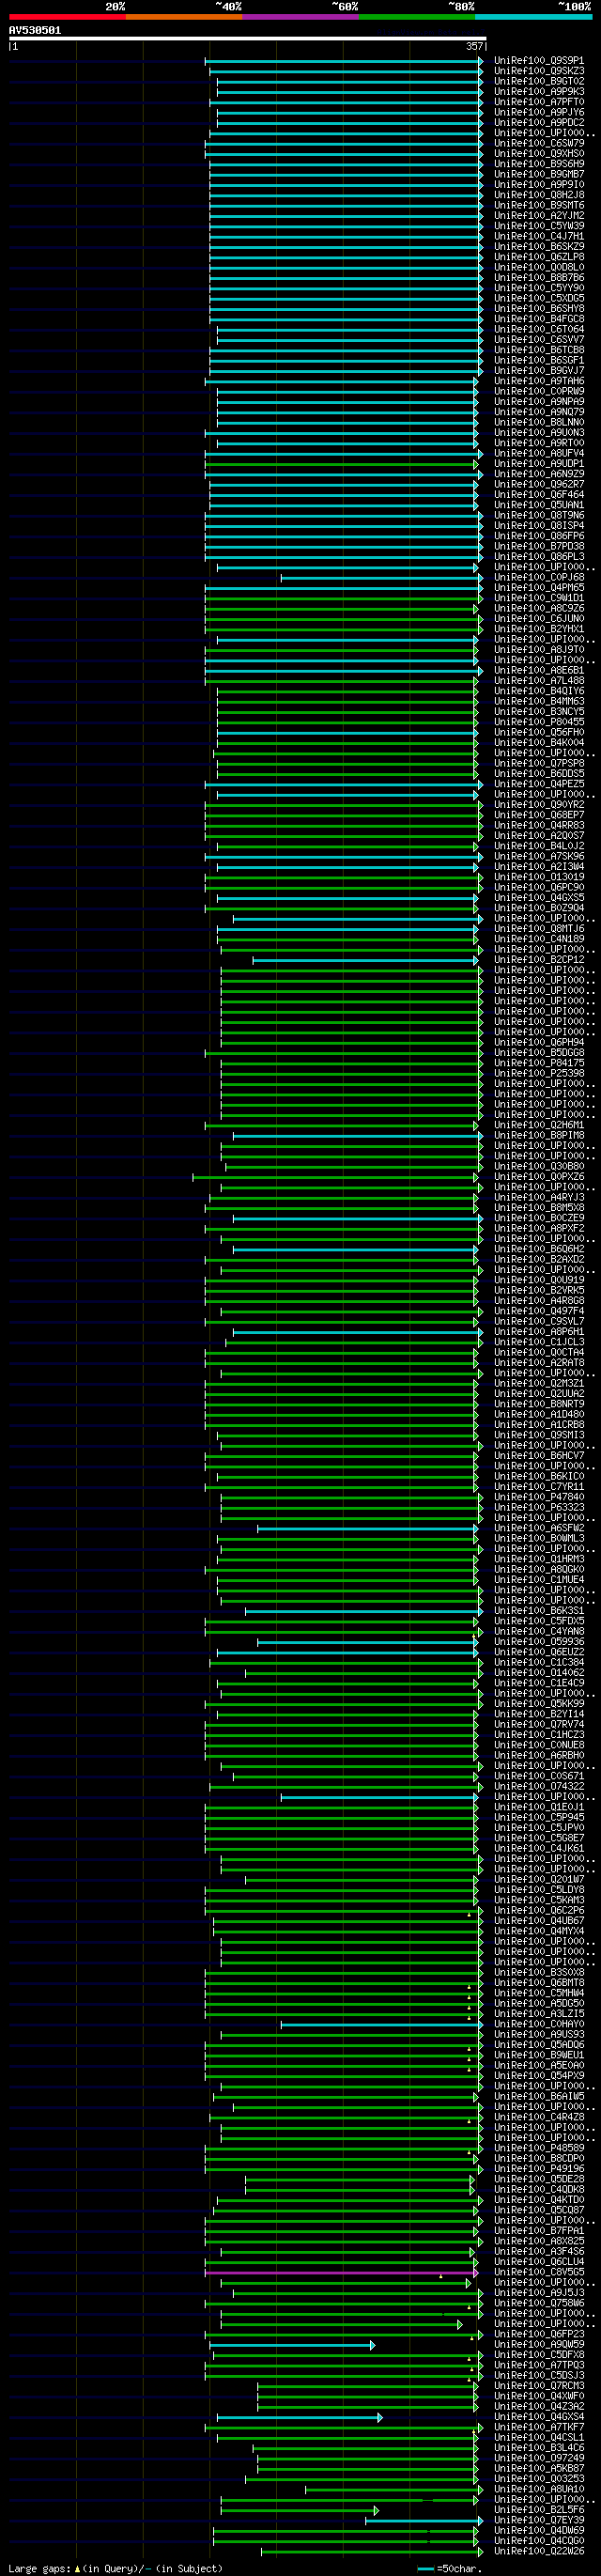Viewport: 601px width, 2576px height.
Task: Click the purple ~60% identity legend bar
Action: point(301,17)
